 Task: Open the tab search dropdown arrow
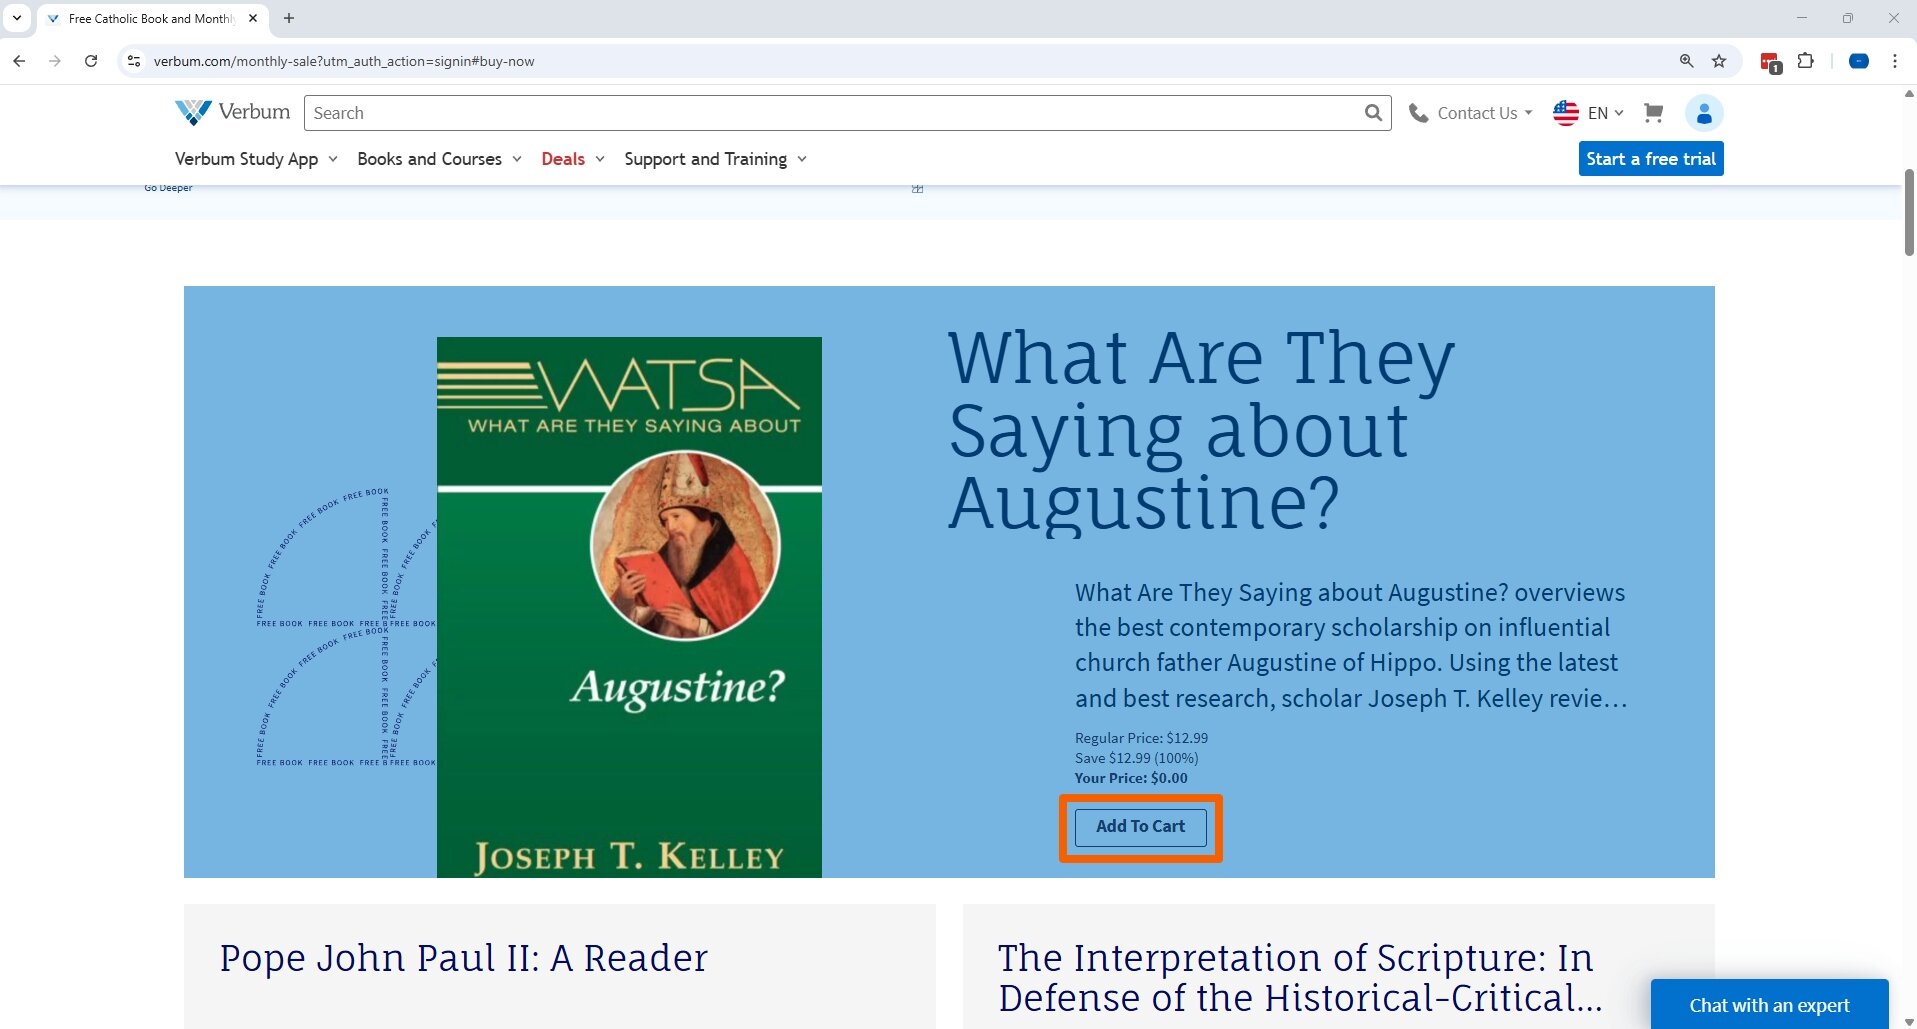(x=17, y=18)
